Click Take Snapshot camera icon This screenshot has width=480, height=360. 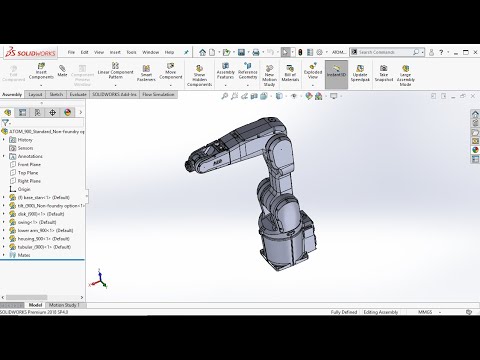pos(384,68)
